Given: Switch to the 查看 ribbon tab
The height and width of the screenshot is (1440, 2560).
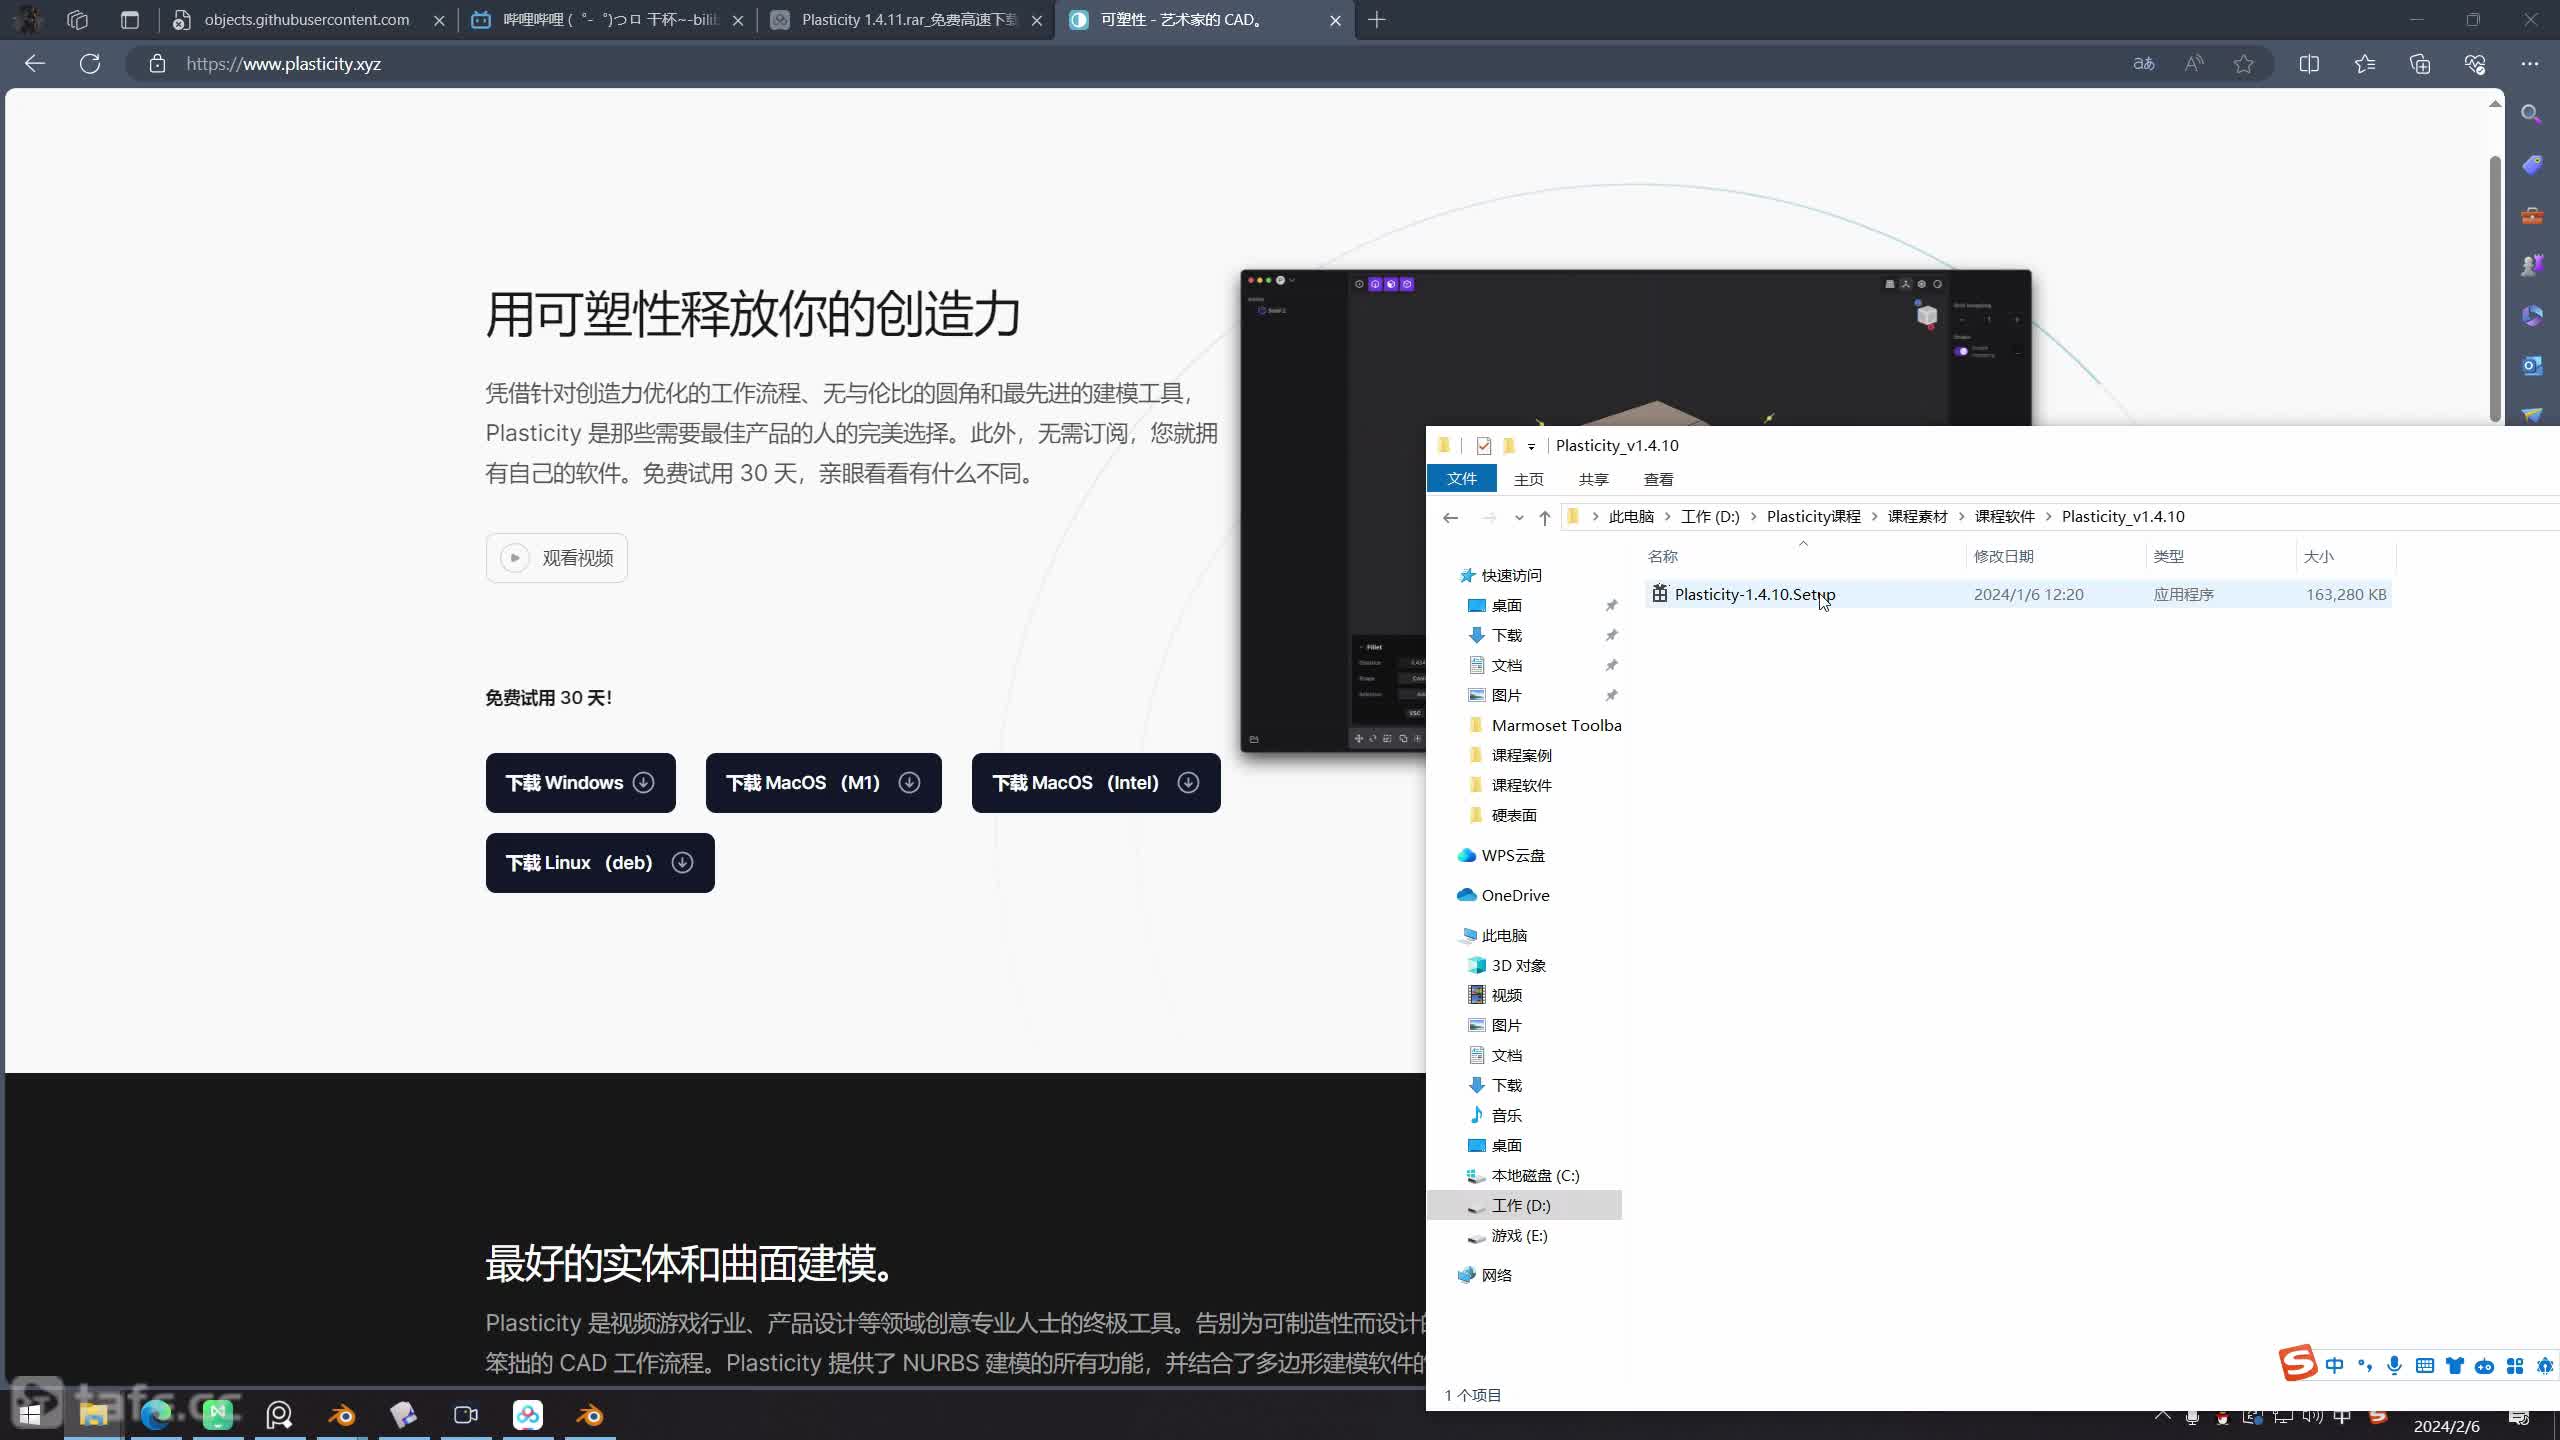Looking at the screenshot, I should (1658, 480).
